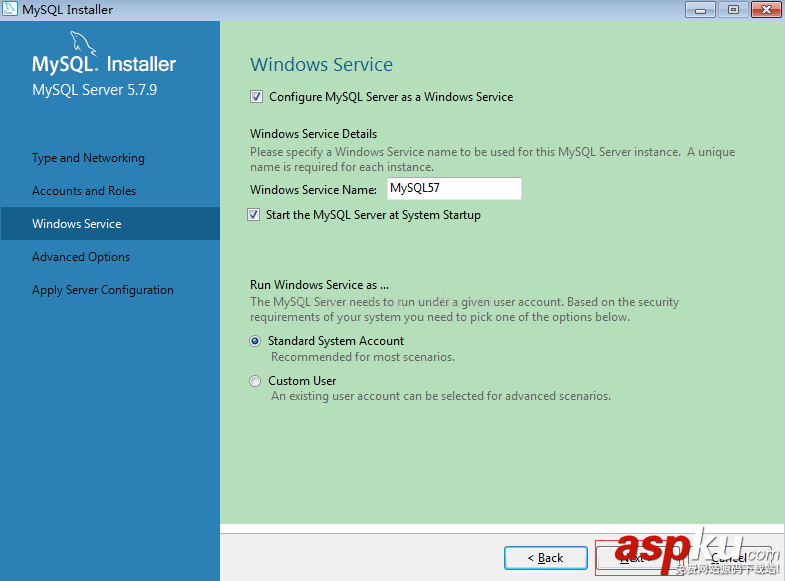Click the 'Windows Service Name:' label
The image size is (785, 581).
point(313,190)
